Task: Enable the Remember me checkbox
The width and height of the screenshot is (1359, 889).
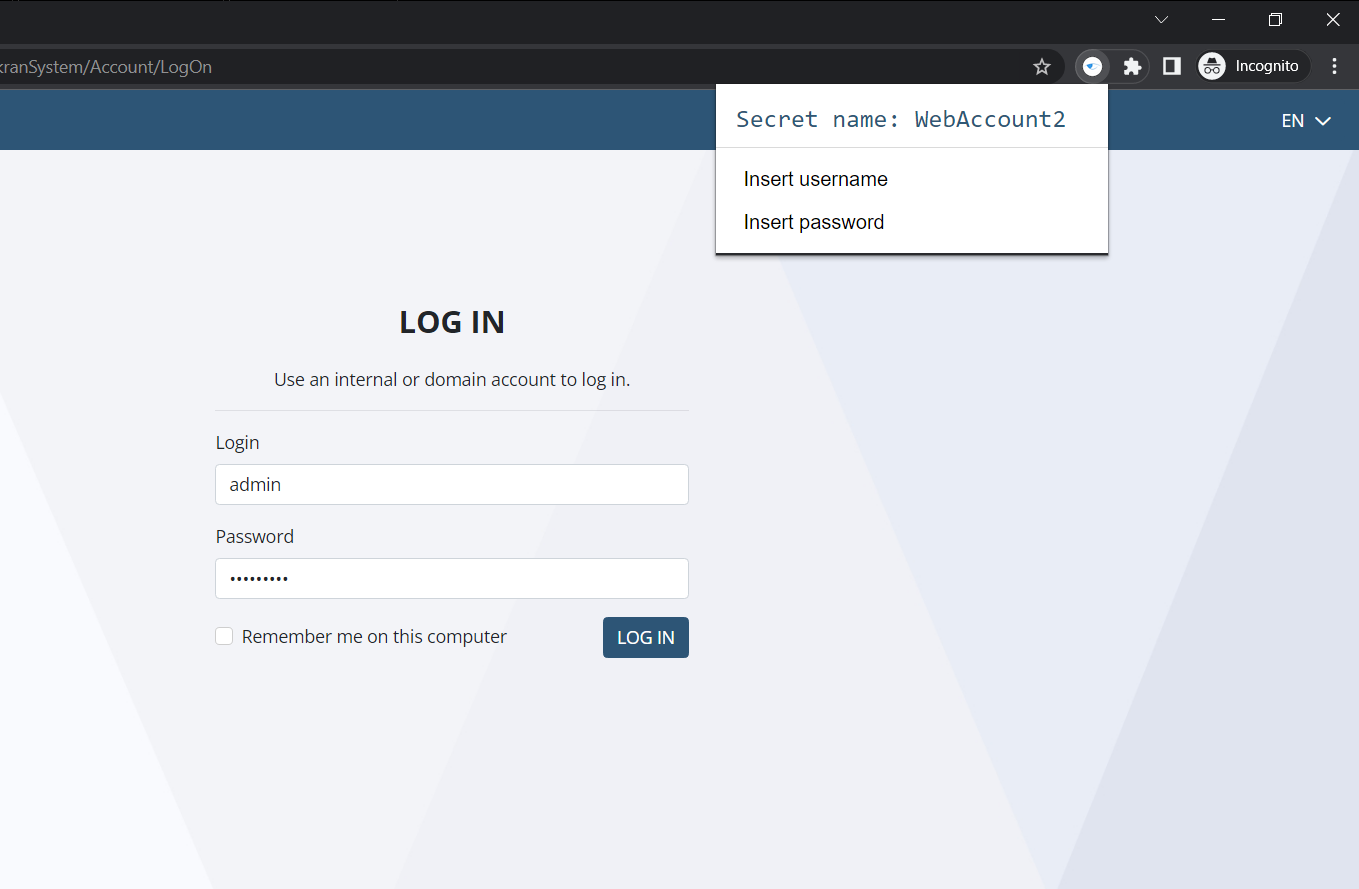Action: click(224, 637)
